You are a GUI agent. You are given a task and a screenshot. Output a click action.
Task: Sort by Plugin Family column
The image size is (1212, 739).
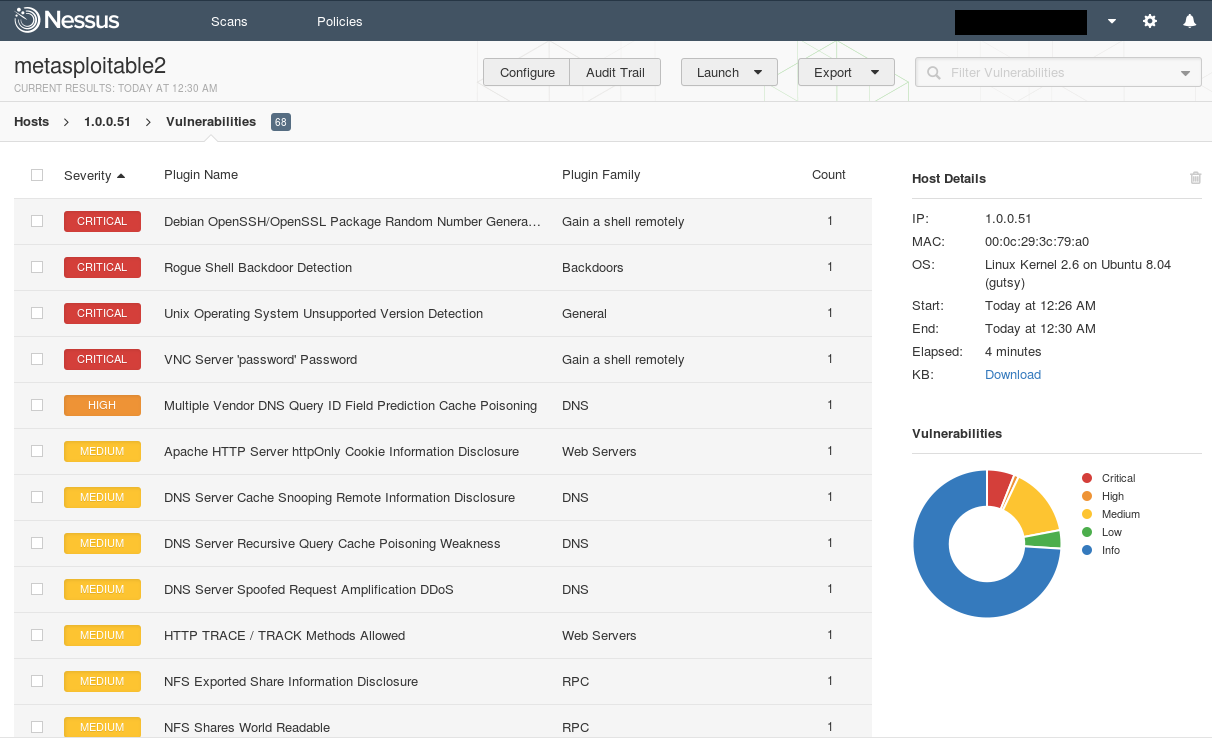pos(601,175)
